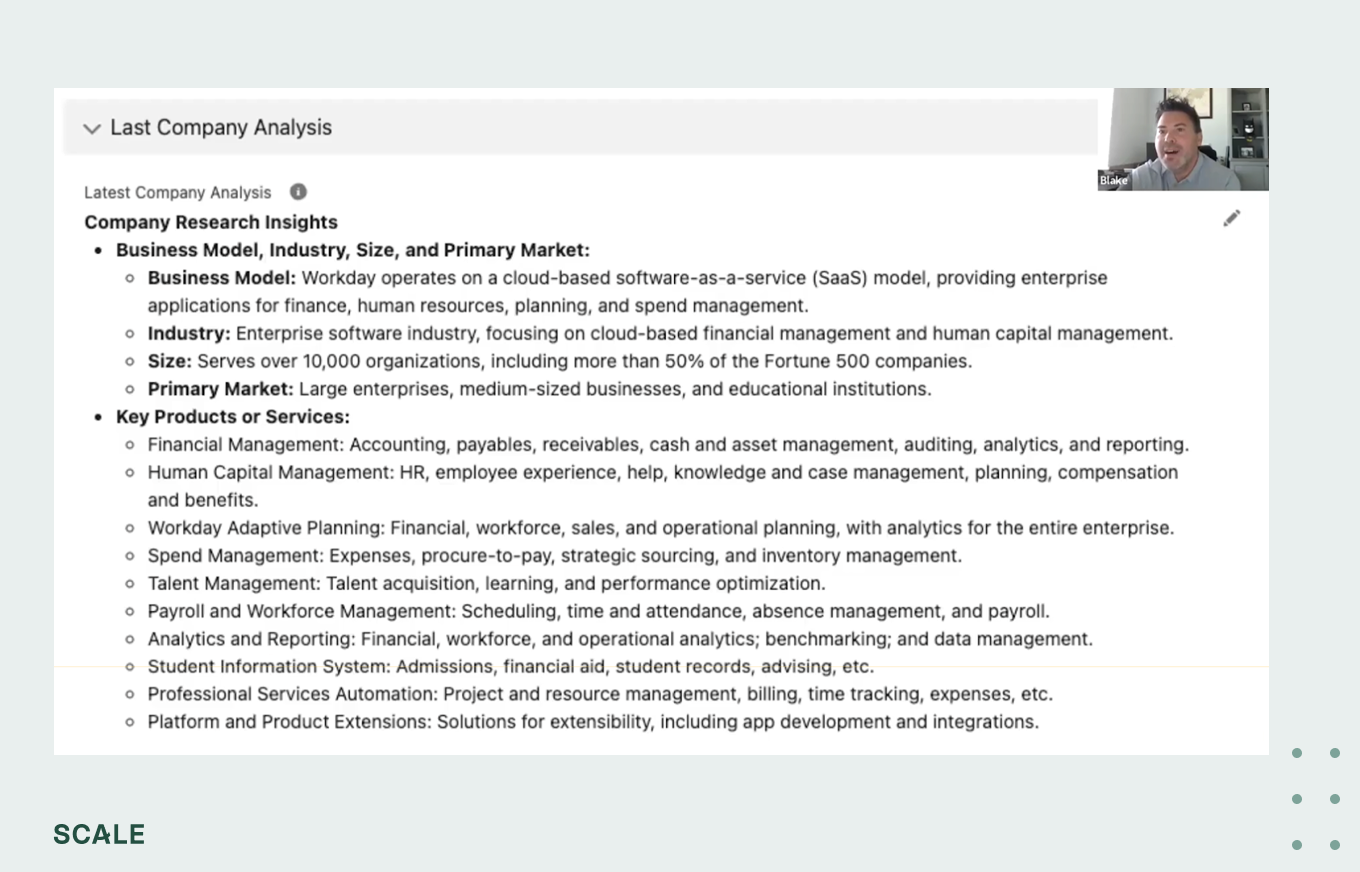Screen dimensions: 1360x872
Task: Click the Student Information System line
Action: click(x=510, y=667)
